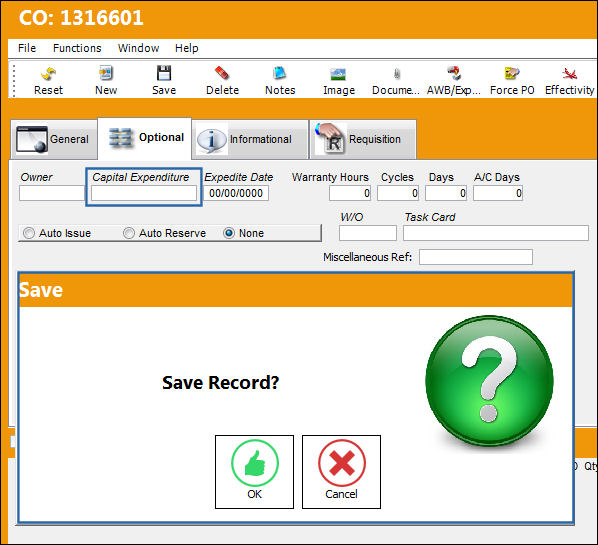
Task: Click the Days input field
Action: click(x=446, y=193)
